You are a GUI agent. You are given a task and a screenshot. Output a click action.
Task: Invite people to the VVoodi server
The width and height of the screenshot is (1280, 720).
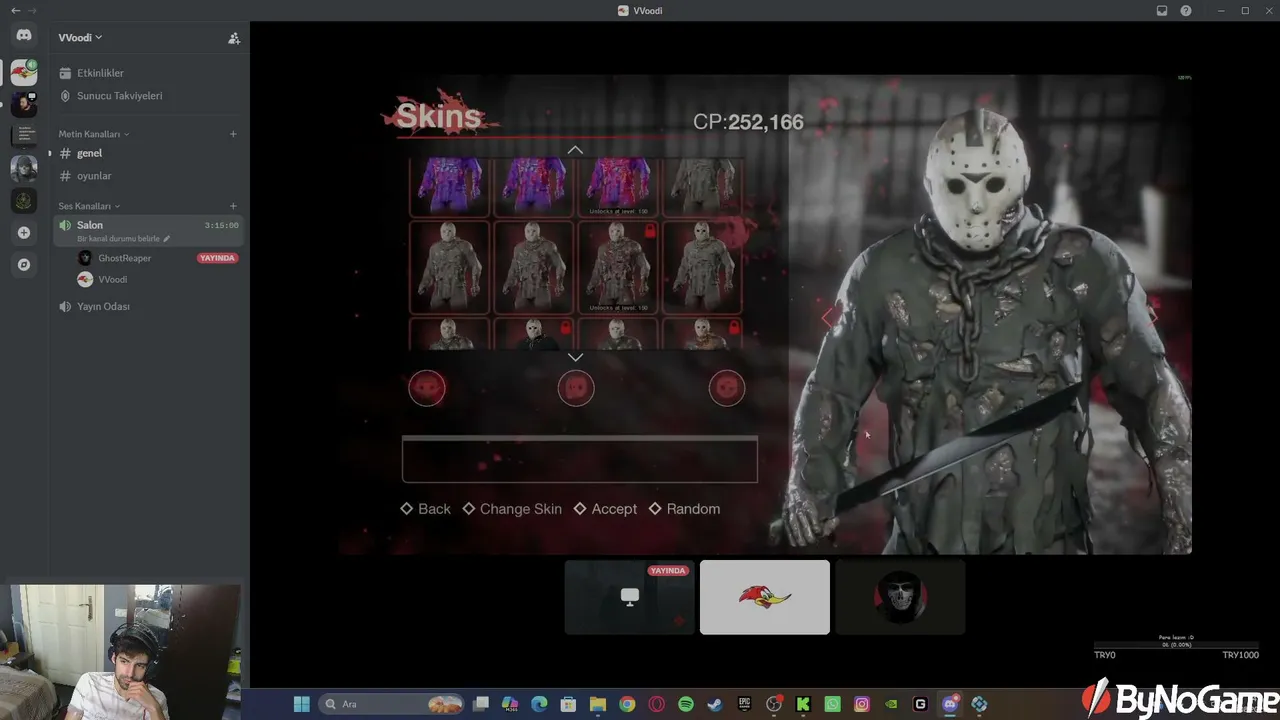(234, 38)
